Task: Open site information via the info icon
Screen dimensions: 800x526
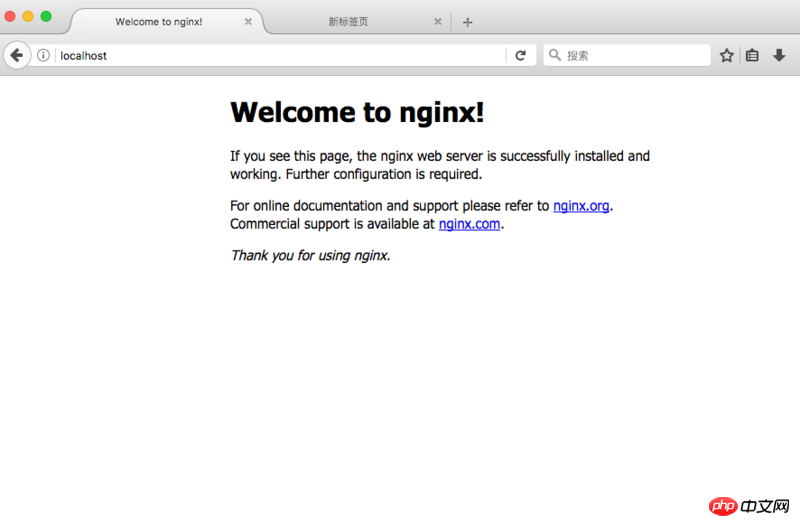Action: (x=43, y=55)
